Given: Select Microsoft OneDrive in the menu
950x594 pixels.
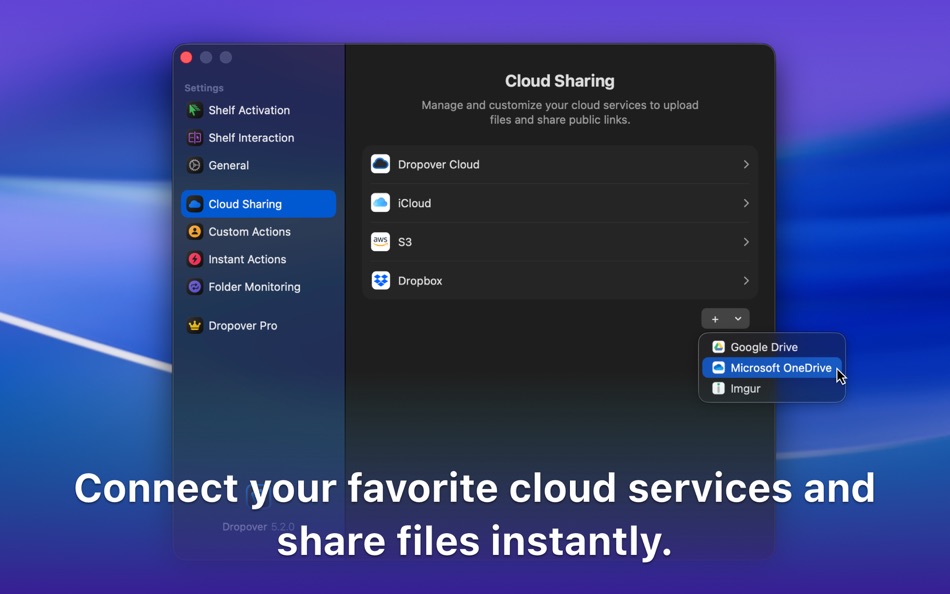Looking at the screenshot, I should pyautogui.click(x=781, y=367).
